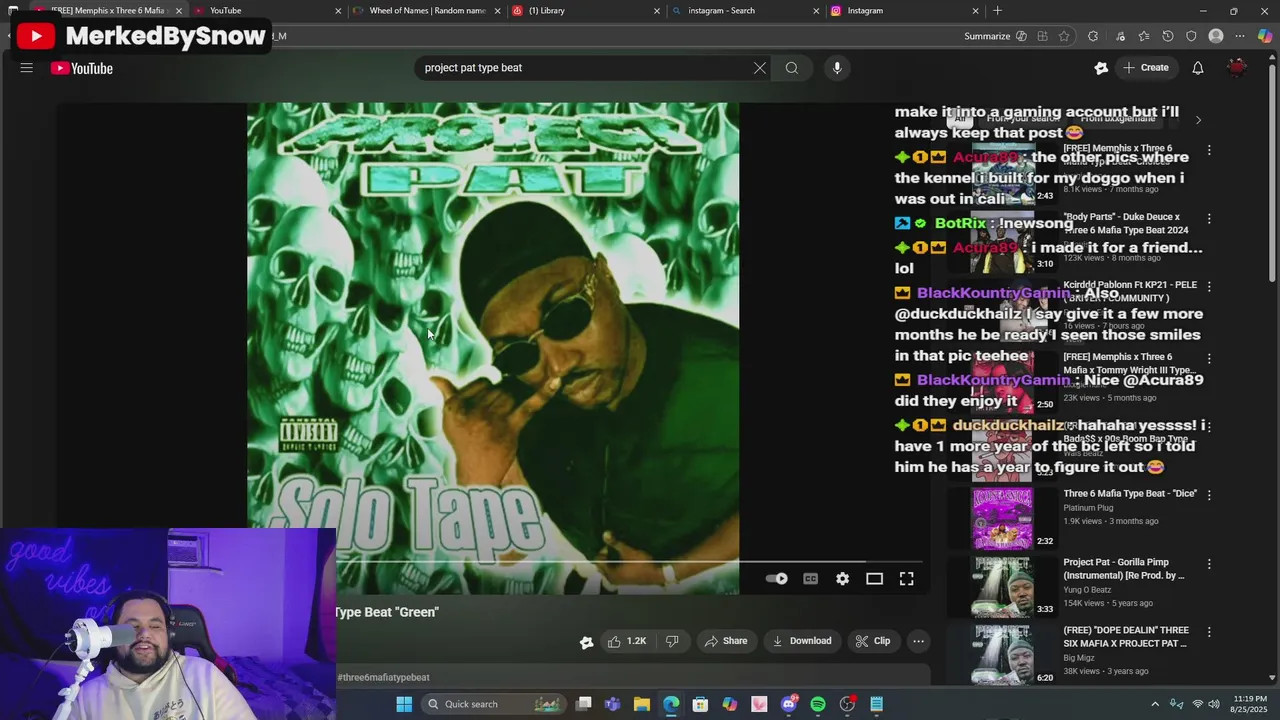Open options for 'Project Pat - Gorilla Pimp'

(x=1209, y=564)
